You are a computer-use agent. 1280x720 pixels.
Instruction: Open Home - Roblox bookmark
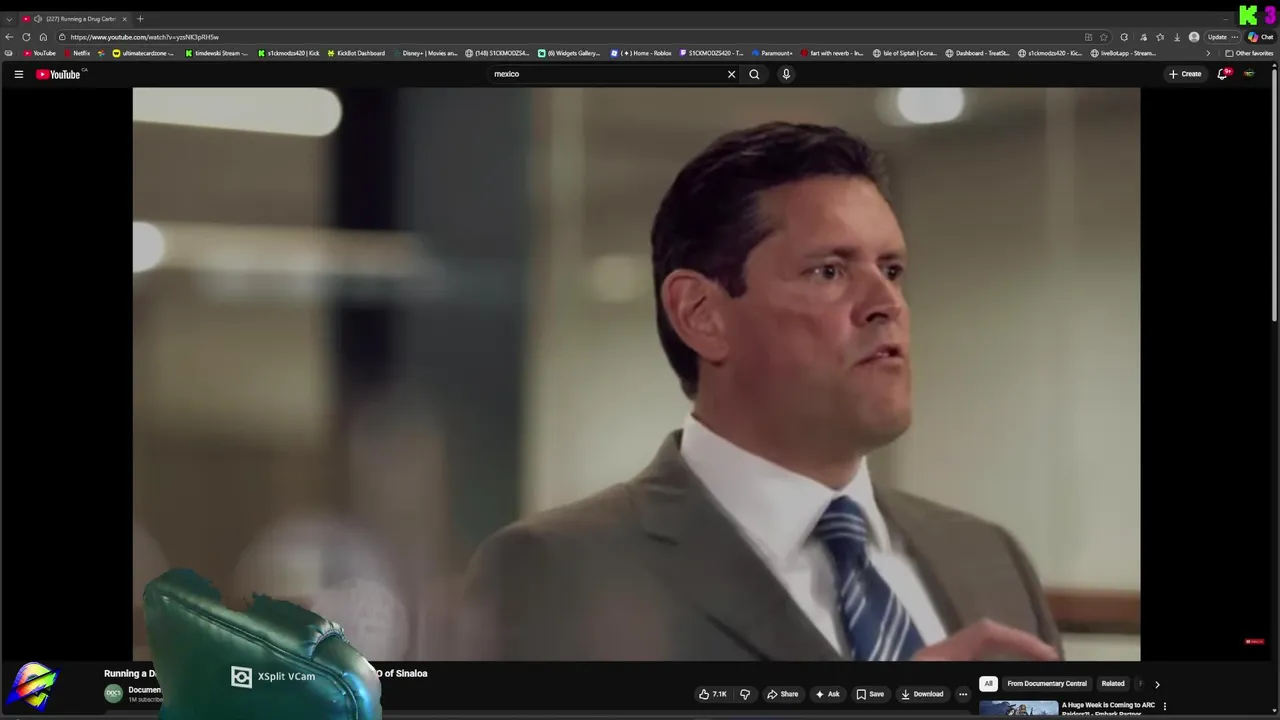coord(641,53)
